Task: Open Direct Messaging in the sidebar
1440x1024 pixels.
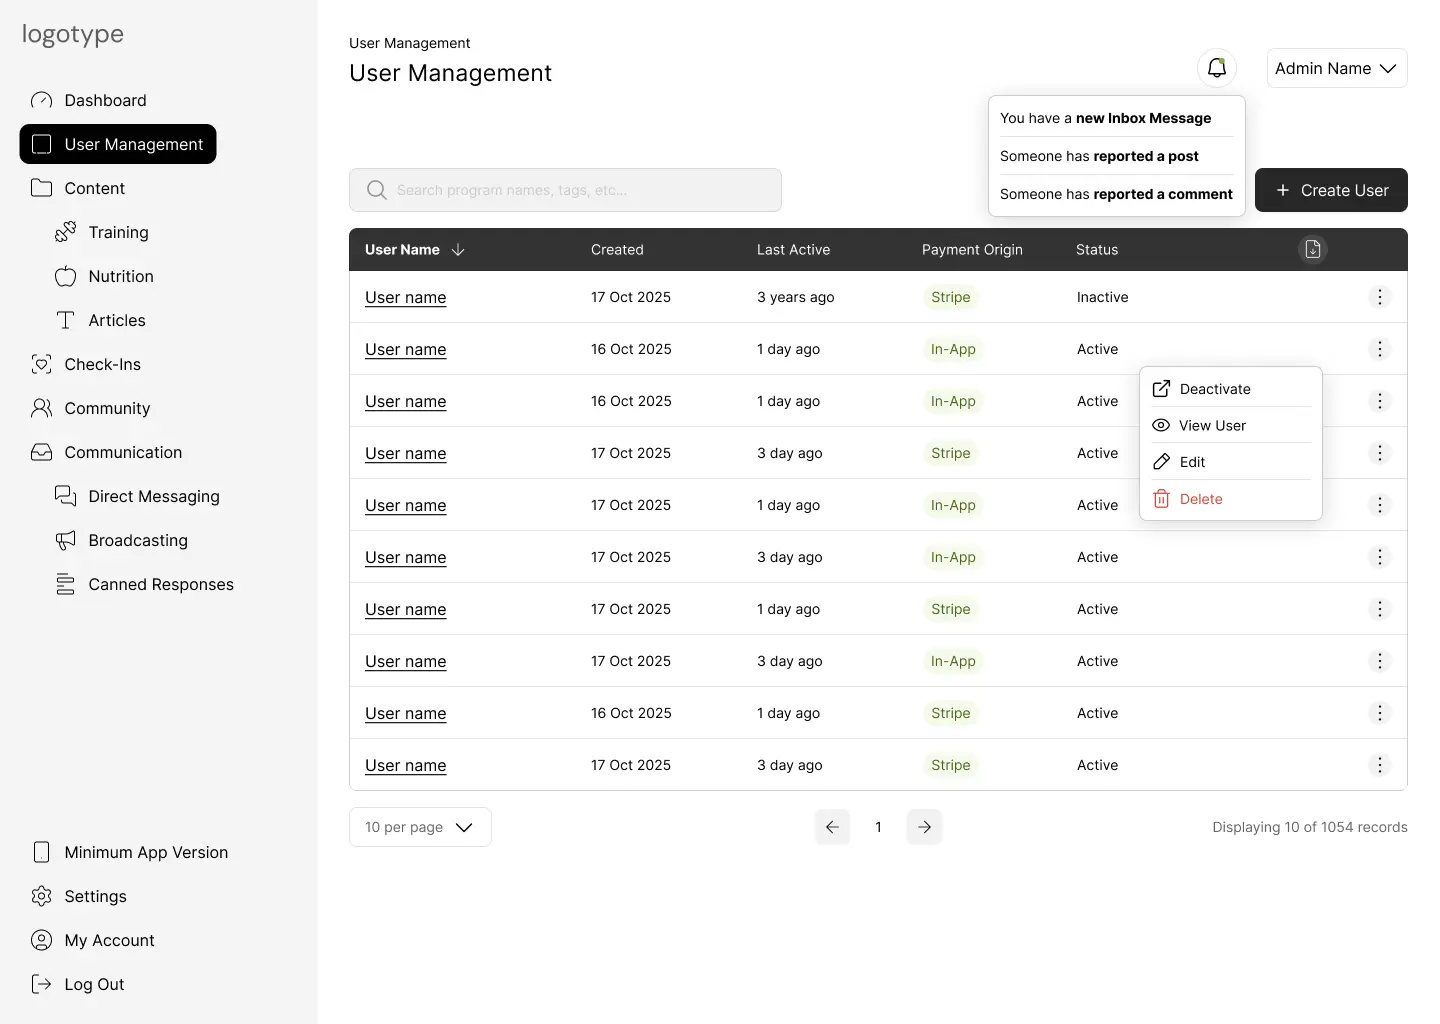Action: [137, 496]
